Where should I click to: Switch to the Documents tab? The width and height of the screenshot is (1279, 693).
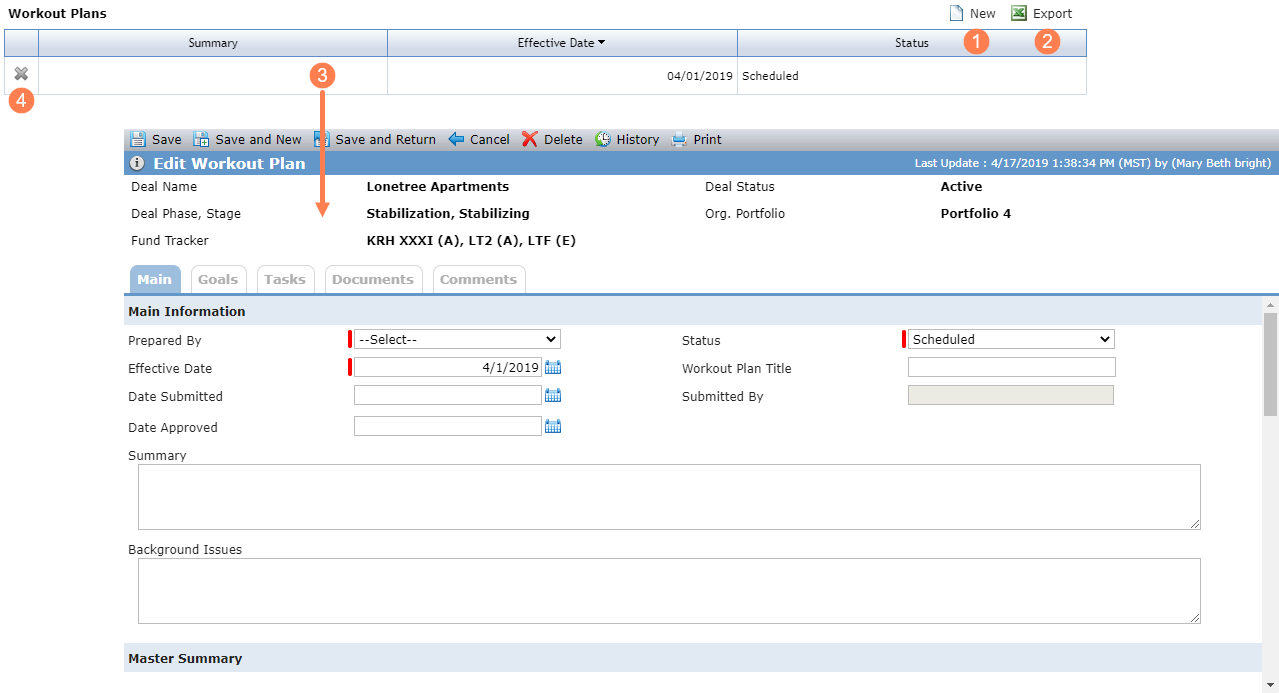pos(373,279)
